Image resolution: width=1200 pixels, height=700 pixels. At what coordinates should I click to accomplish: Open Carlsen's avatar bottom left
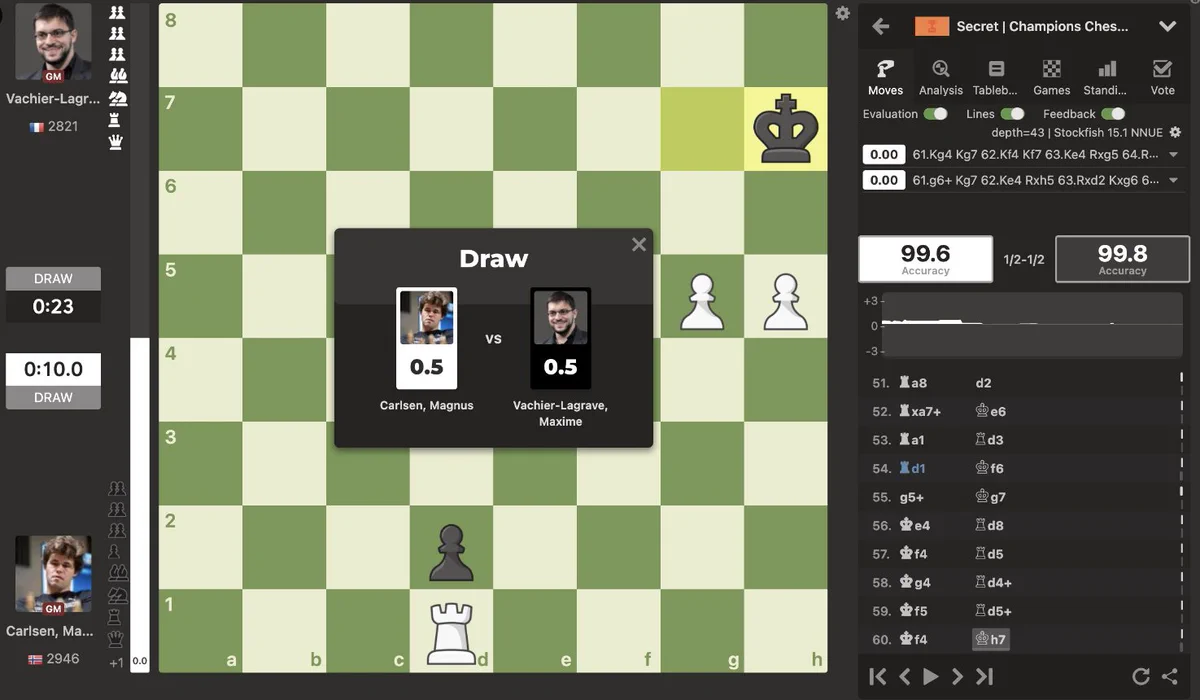click(x=53, y=574)
